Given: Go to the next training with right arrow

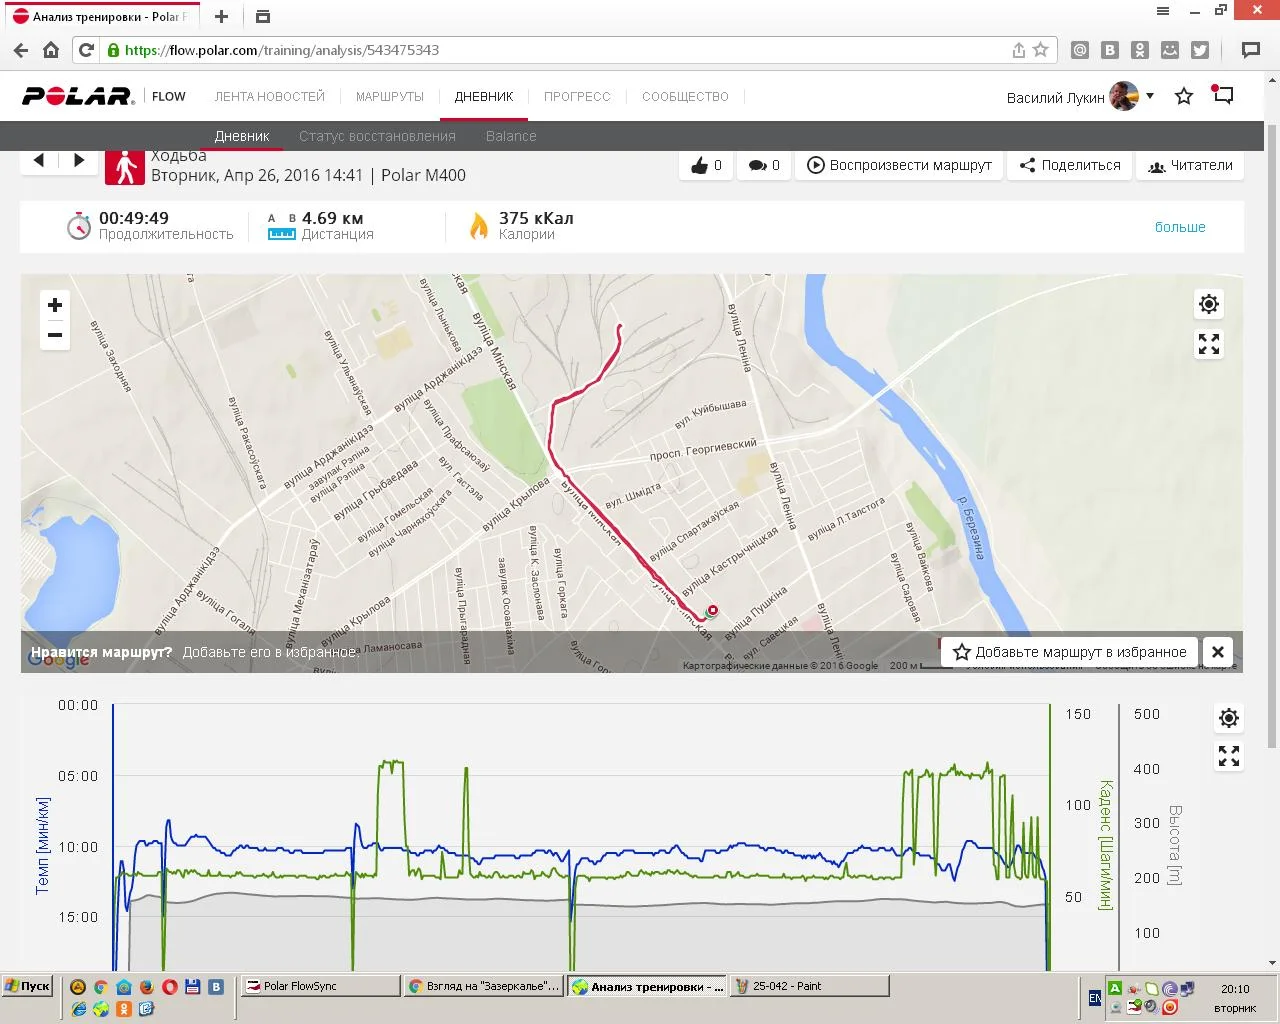Looking at the screenshot, I should (79, 160).
